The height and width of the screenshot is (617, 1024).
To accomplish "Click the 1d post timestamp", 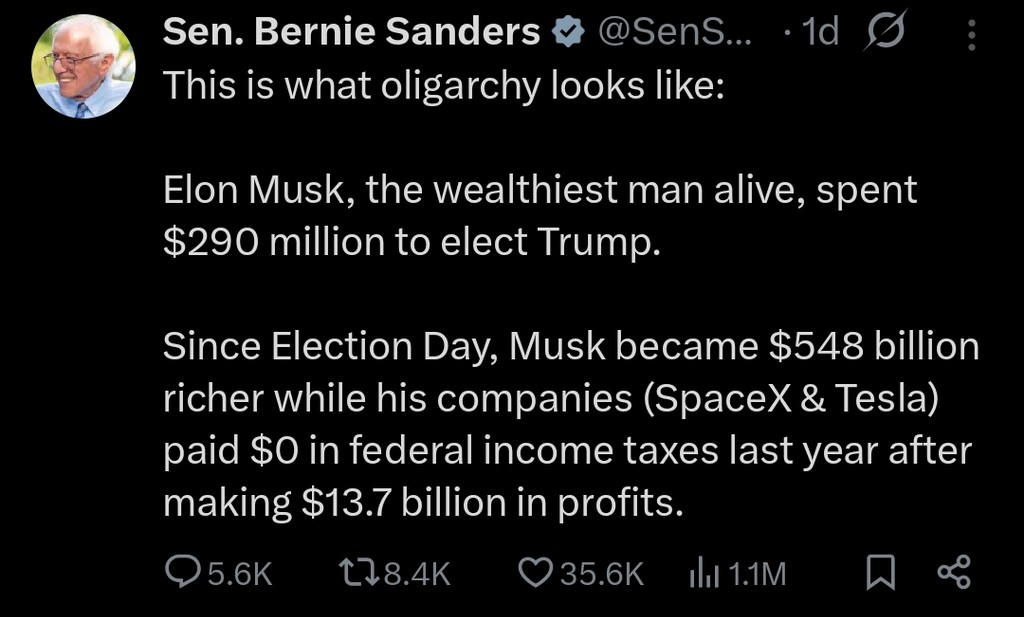I will pos(821,33).
